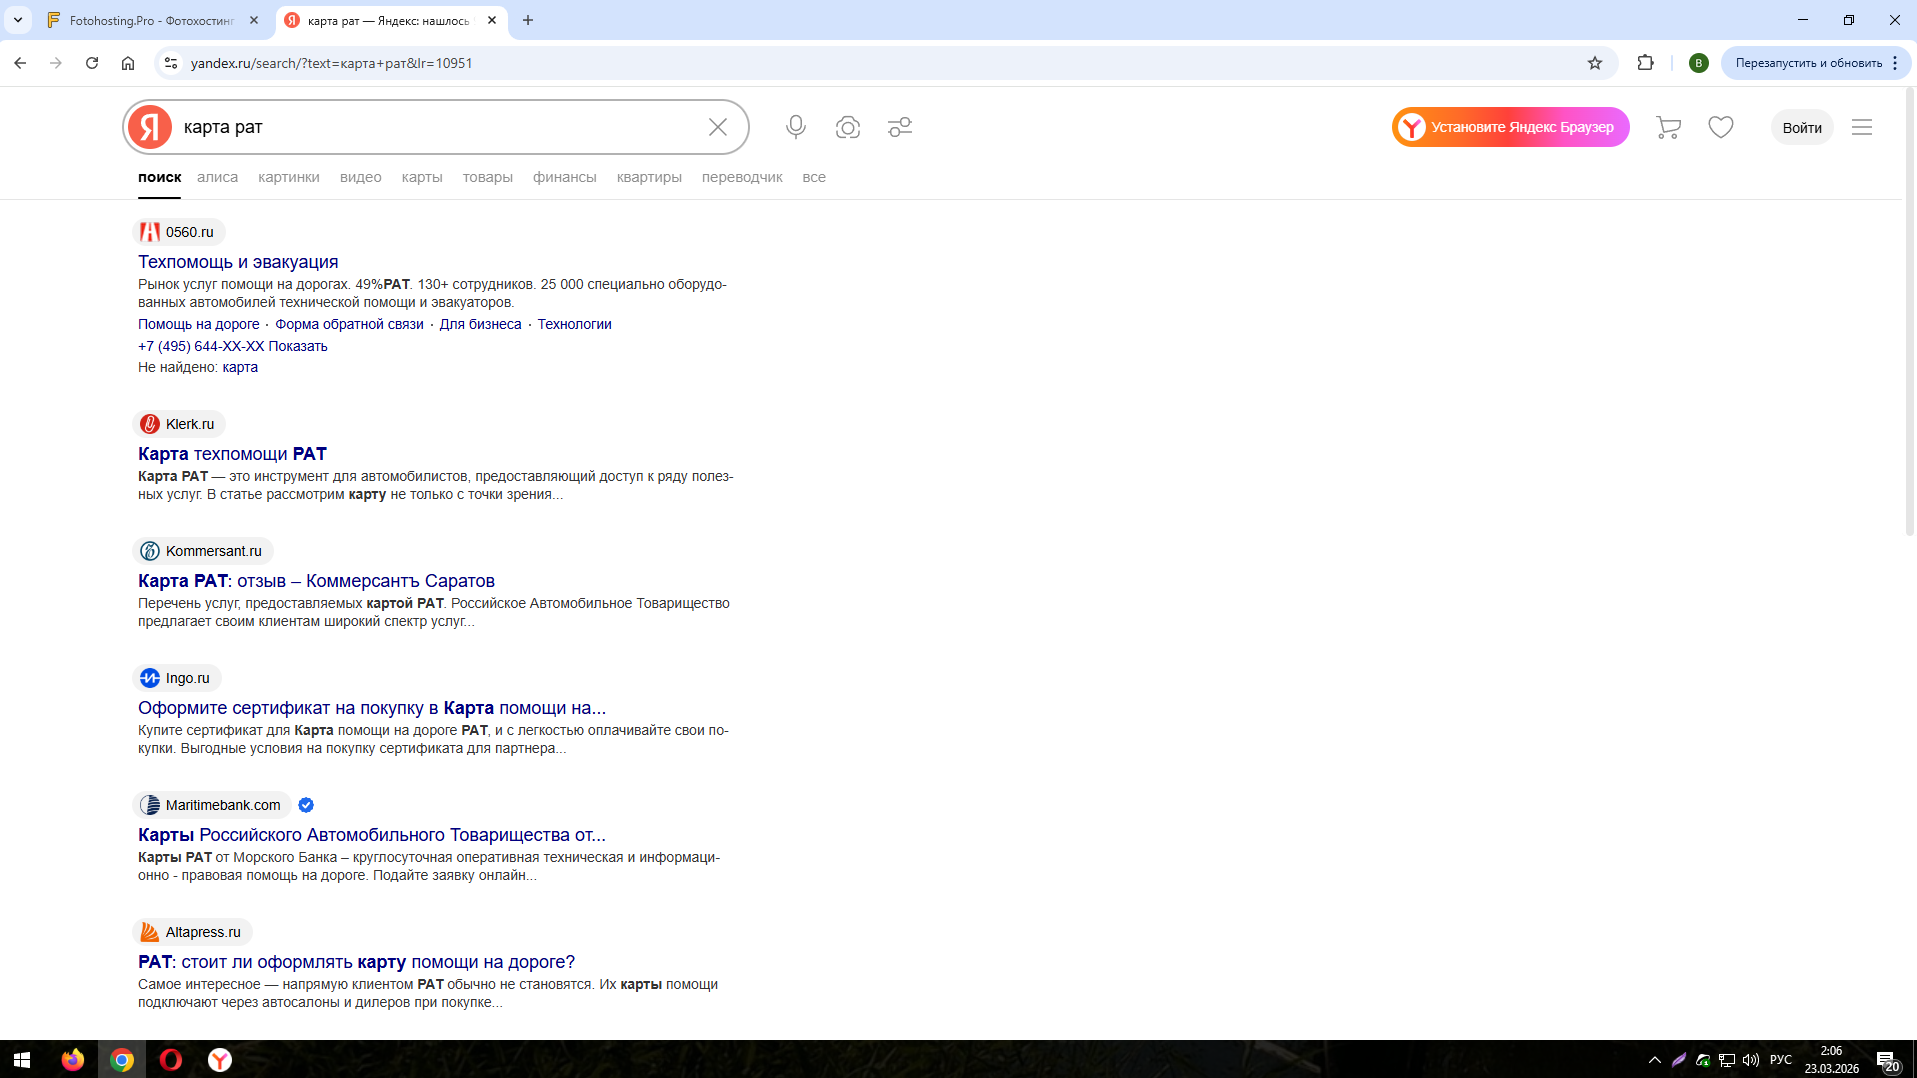Image resolution: width=1917 pixels, height=1078 pixels.
Task: Click Установите Яндекс Браузер button
Action: coord(1510,127)
